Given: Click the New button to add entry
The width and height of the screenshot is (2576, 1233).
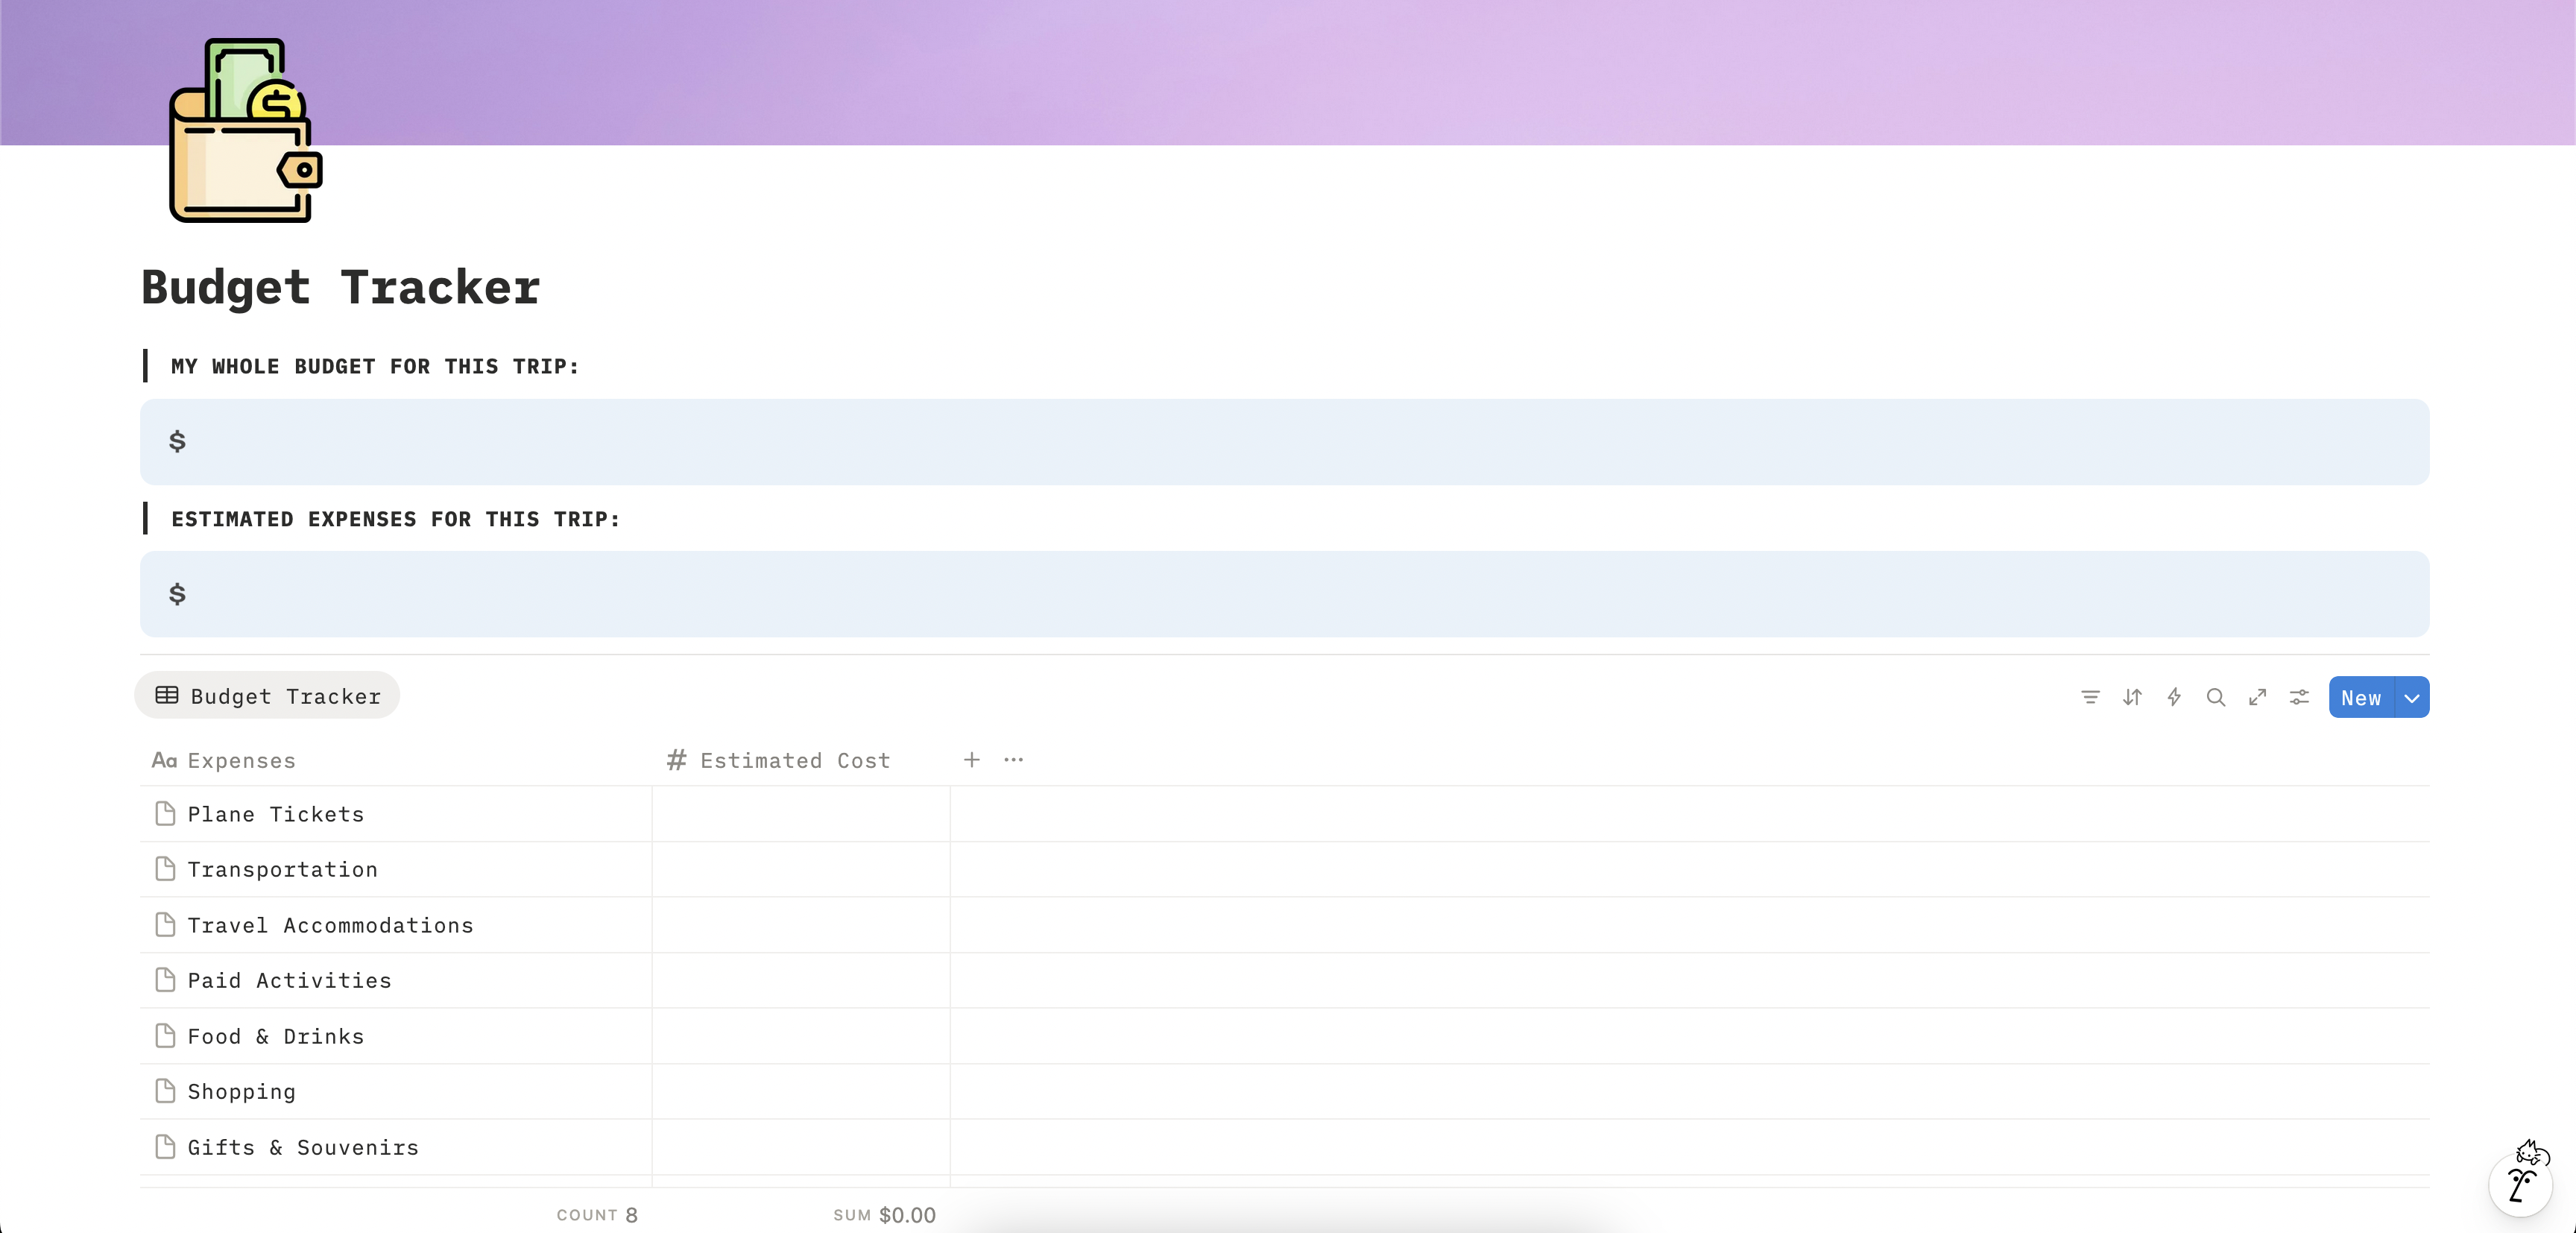Looking at the screenshot, I should 2360,698.
